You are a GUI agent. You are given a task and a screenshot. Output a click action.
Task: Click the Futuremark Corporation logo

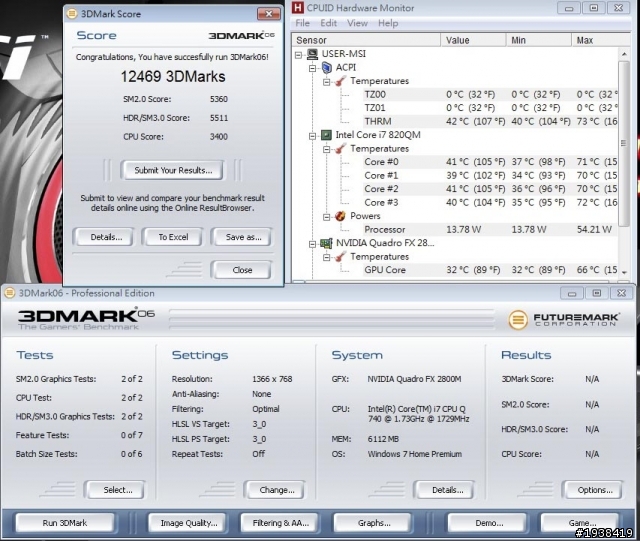(563, 319)
